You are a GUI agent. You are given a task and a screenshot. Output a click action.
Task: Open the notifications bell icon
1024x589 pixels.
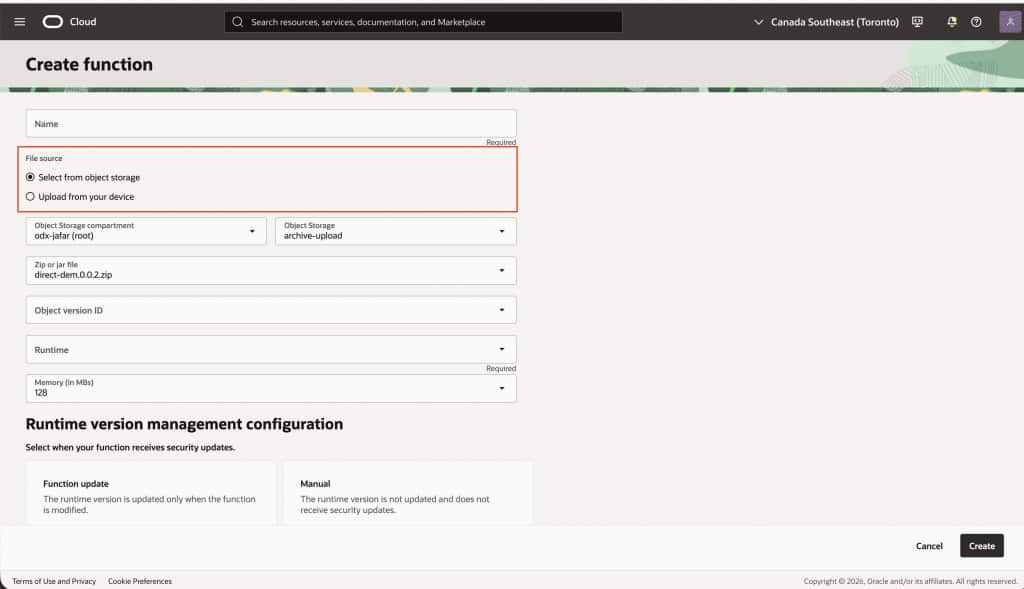coord(952,22)
